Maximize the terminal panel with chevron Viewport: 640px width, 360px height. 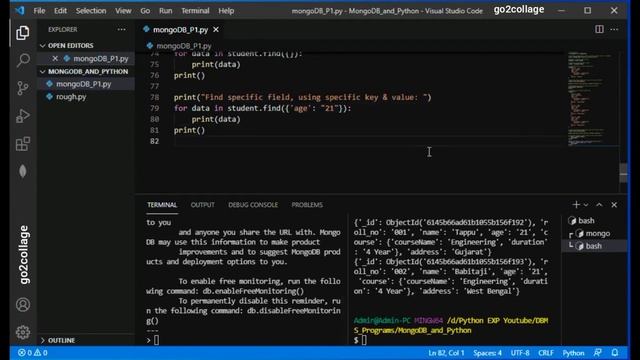coord(599,204)
